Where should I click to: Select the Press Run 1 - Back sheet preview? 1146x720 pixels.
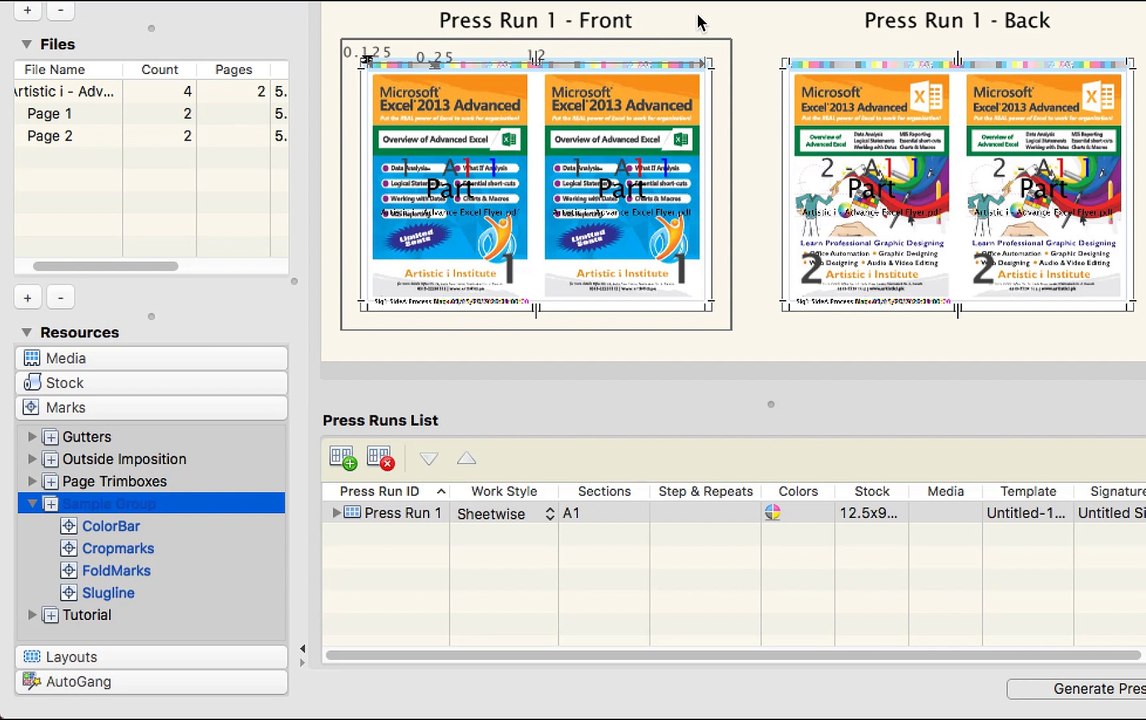pos(957,184)
